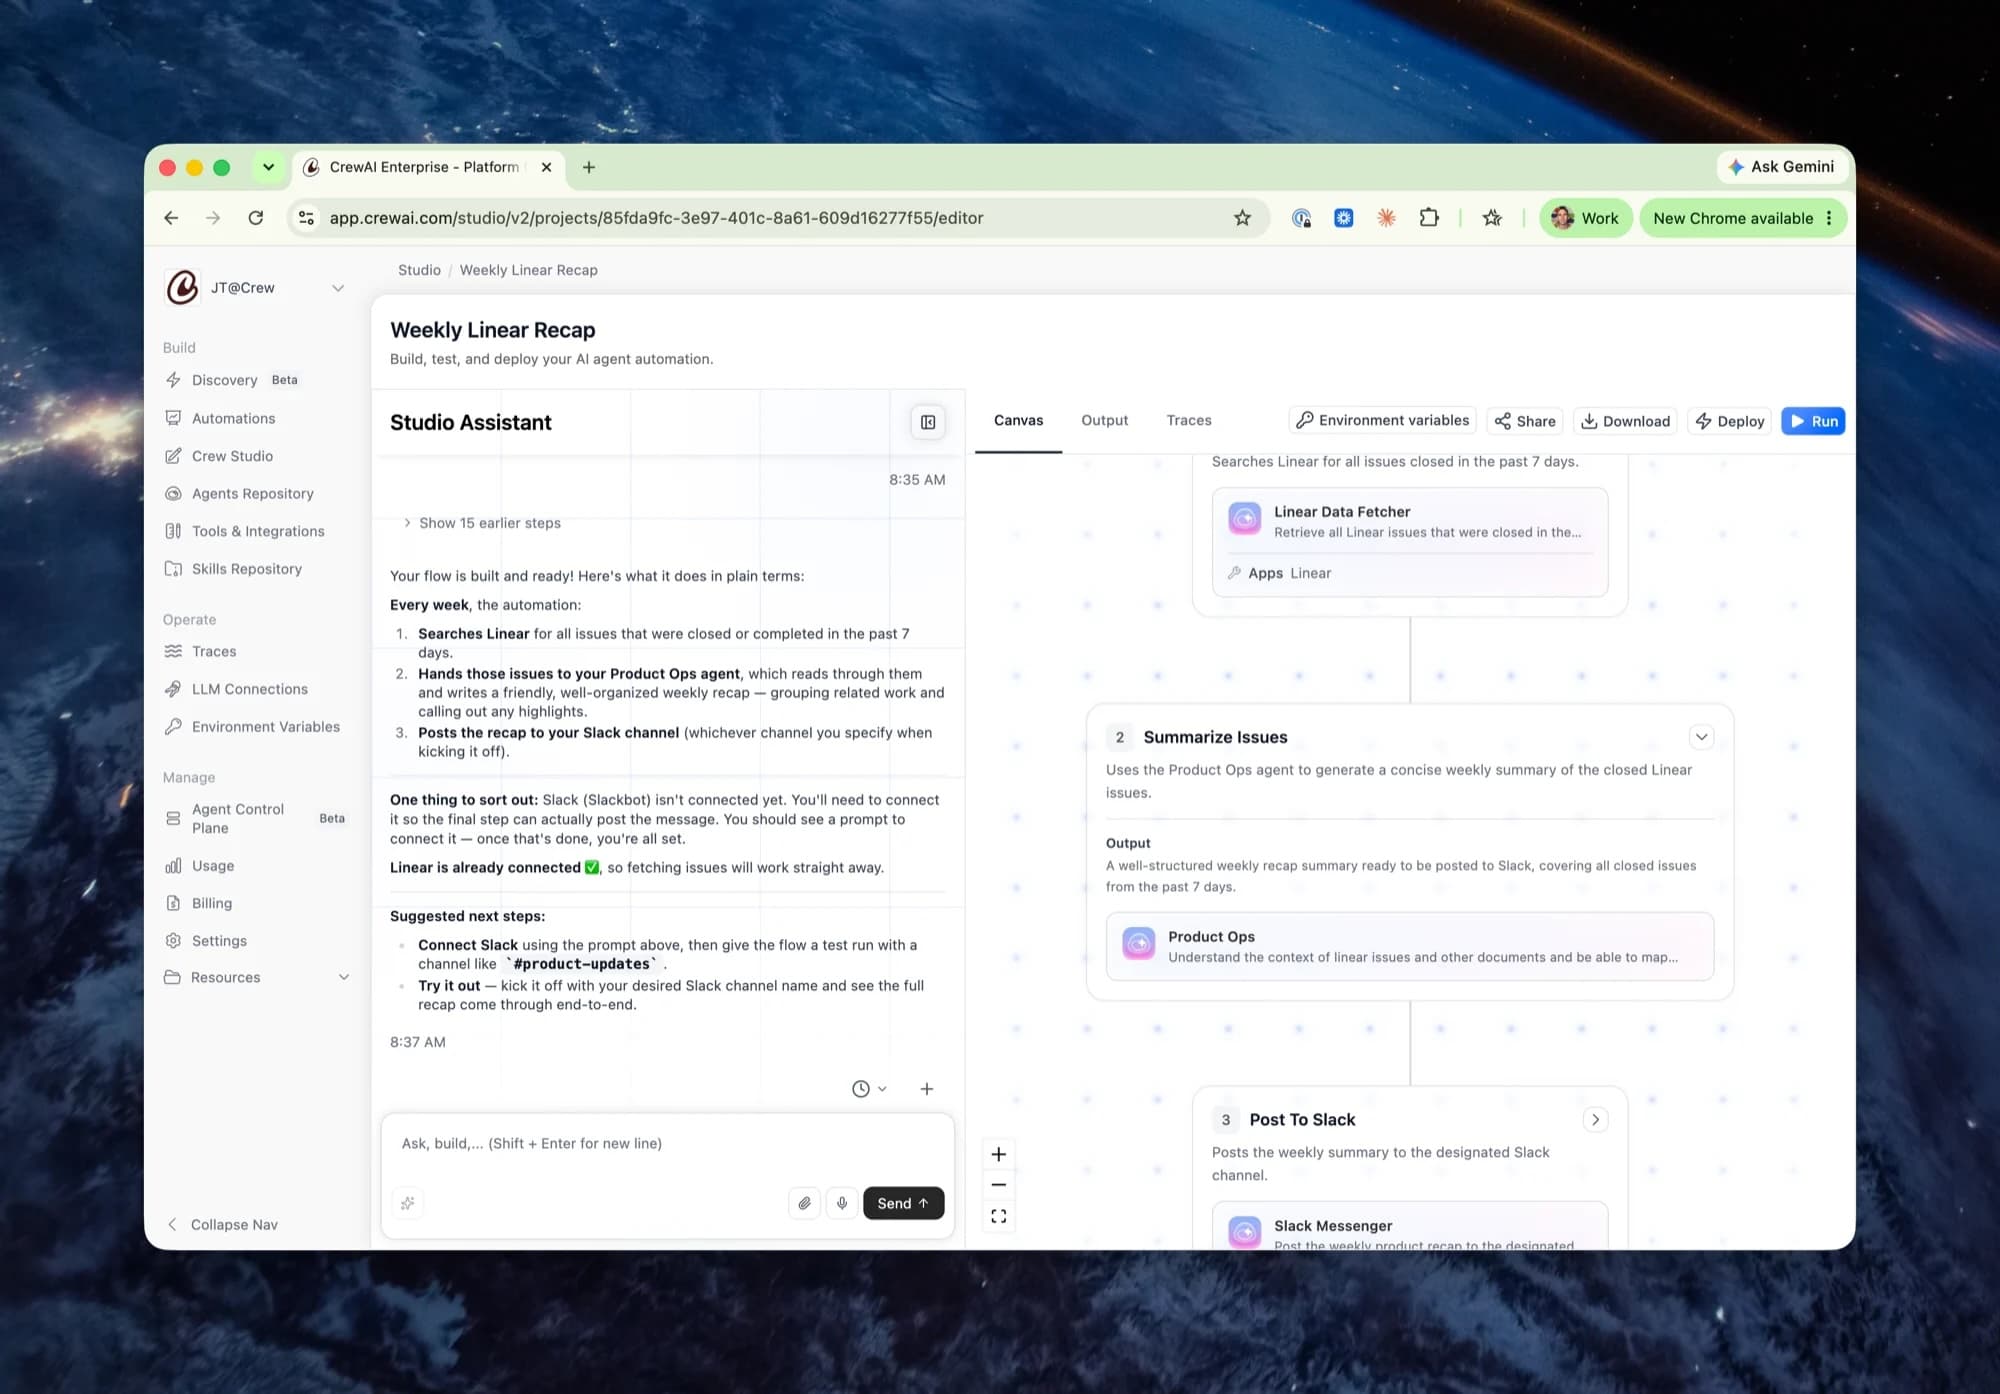The height and width of the screenshot is (1394, 2000).
Task: Click the CrewAI logo in sidebar
Action: pyautogui.click(x=182, y=288)
